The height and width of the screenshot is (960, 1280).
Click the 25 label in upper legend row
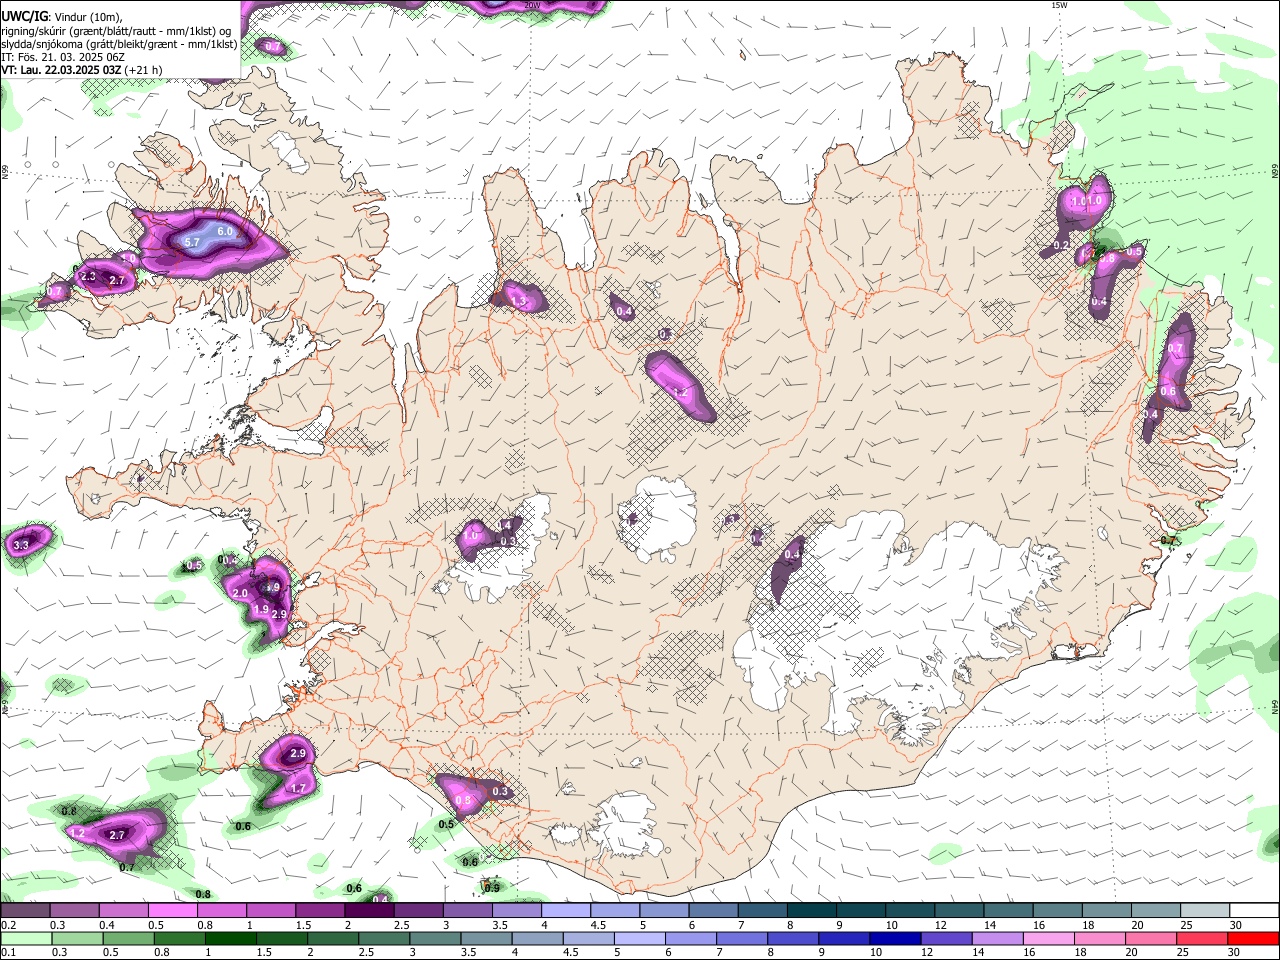point(1187,925)
